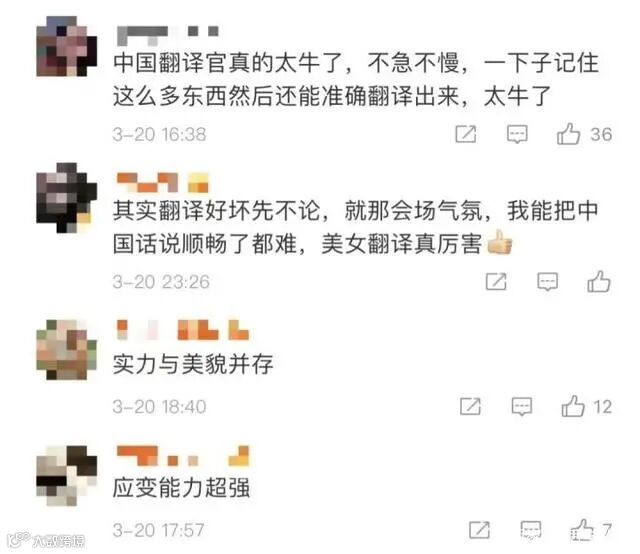Reply to the 16:38 comment via bubble icon
The image size is (640, 554).
[517, 134]
